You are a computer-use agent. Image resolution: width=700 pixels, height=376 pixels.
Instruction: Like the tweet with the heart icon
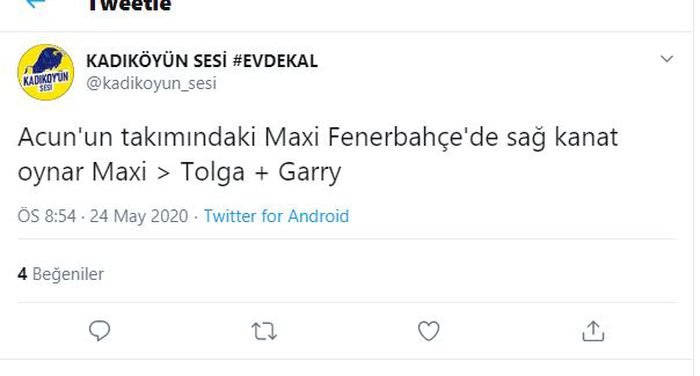pos(429,331)
